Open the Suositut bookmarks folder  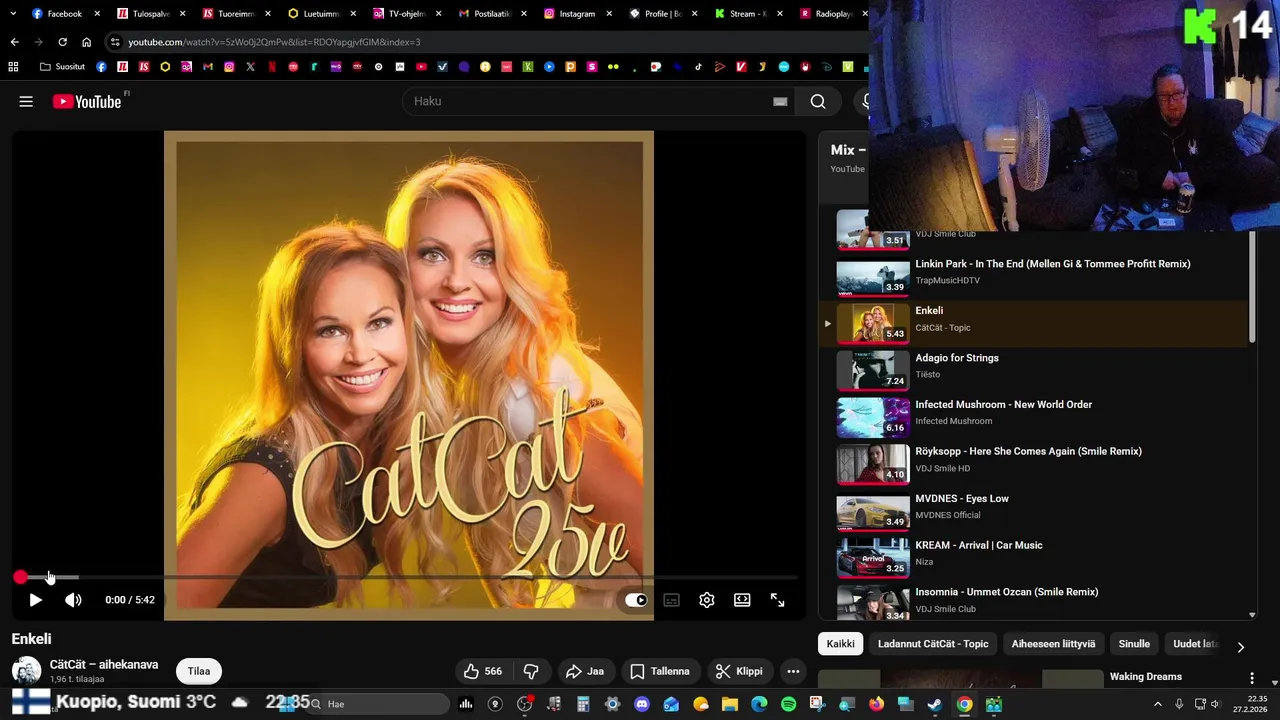point(62,67)
